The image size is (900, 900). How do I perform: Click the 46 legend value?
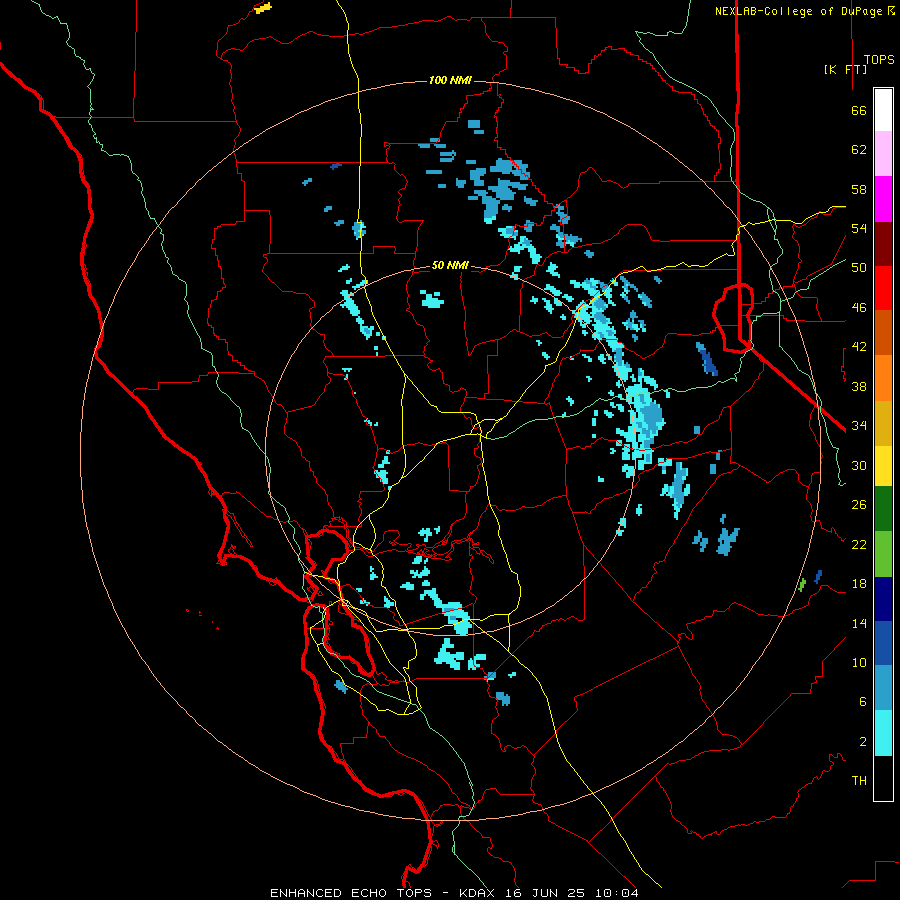859,308
